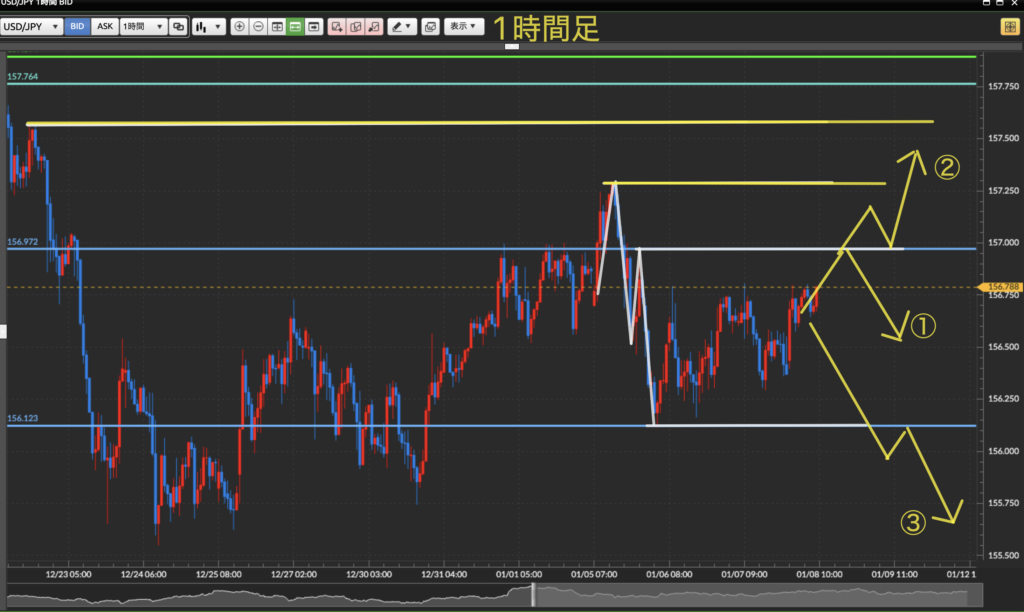Switch price display to ASK
The width and height of the screenshot is (1024, 612).
[x=104, y=27]
